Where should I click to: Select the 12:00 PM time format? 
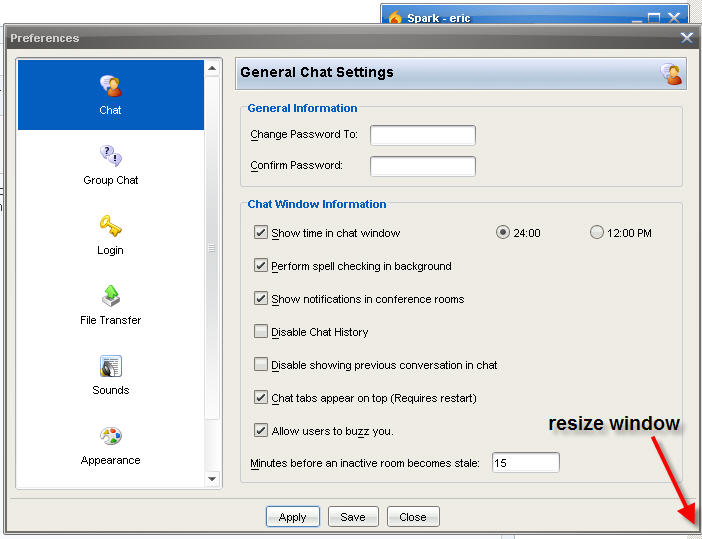point(597,233)
